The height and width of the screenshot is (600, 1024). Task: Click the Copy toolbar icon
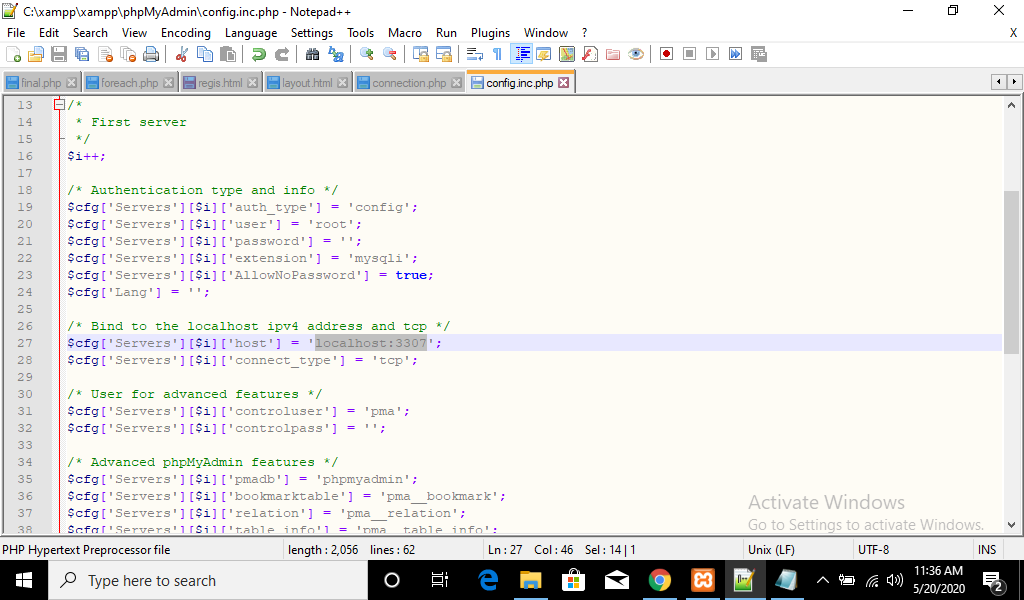click(204, 54)
